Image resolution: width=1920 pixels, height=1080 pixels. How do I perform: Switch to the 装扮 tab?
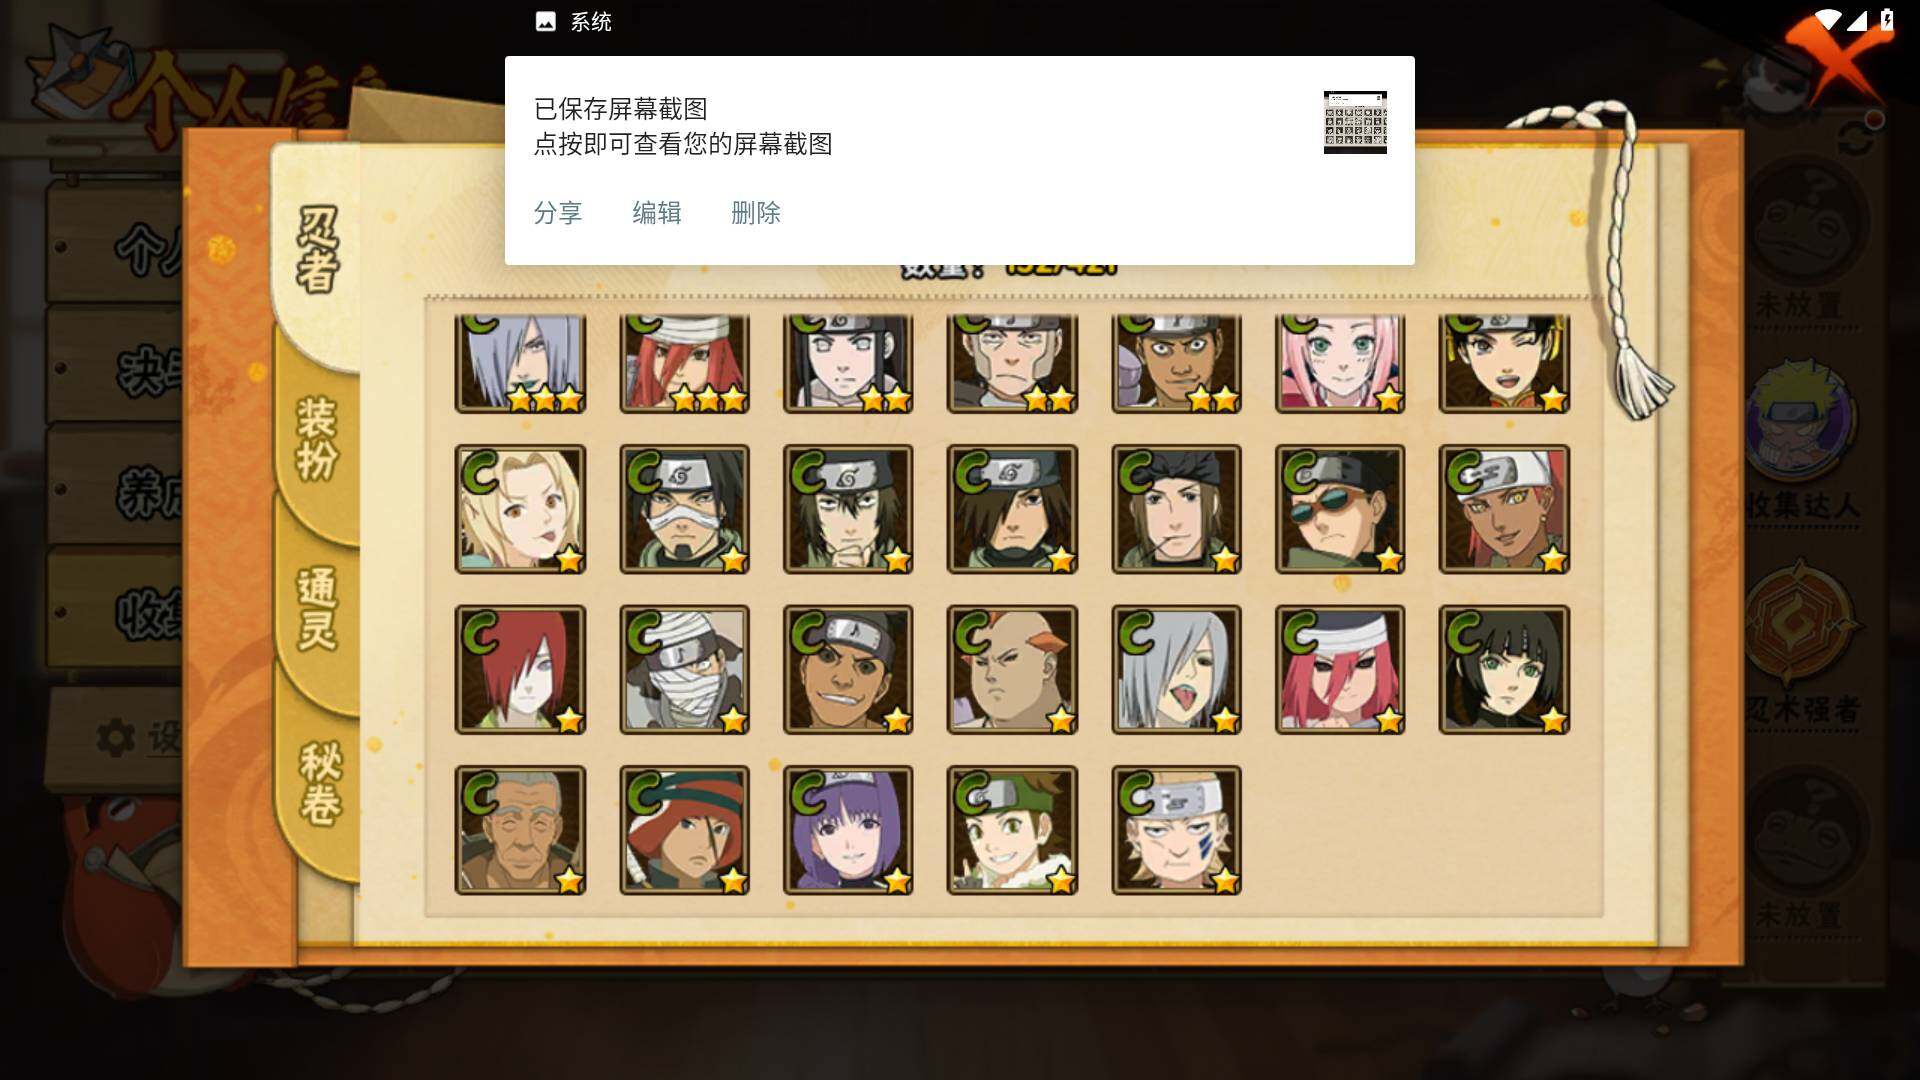click(x=318, y=440)
